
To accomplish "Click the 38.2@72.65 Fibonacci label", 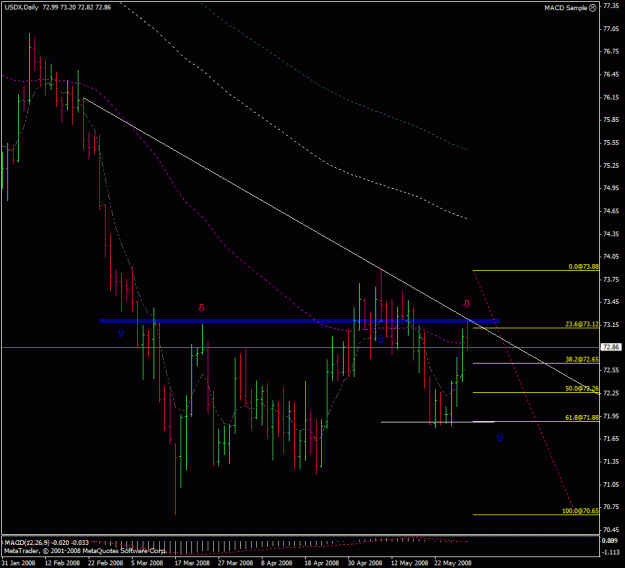I will coord(582,359).
